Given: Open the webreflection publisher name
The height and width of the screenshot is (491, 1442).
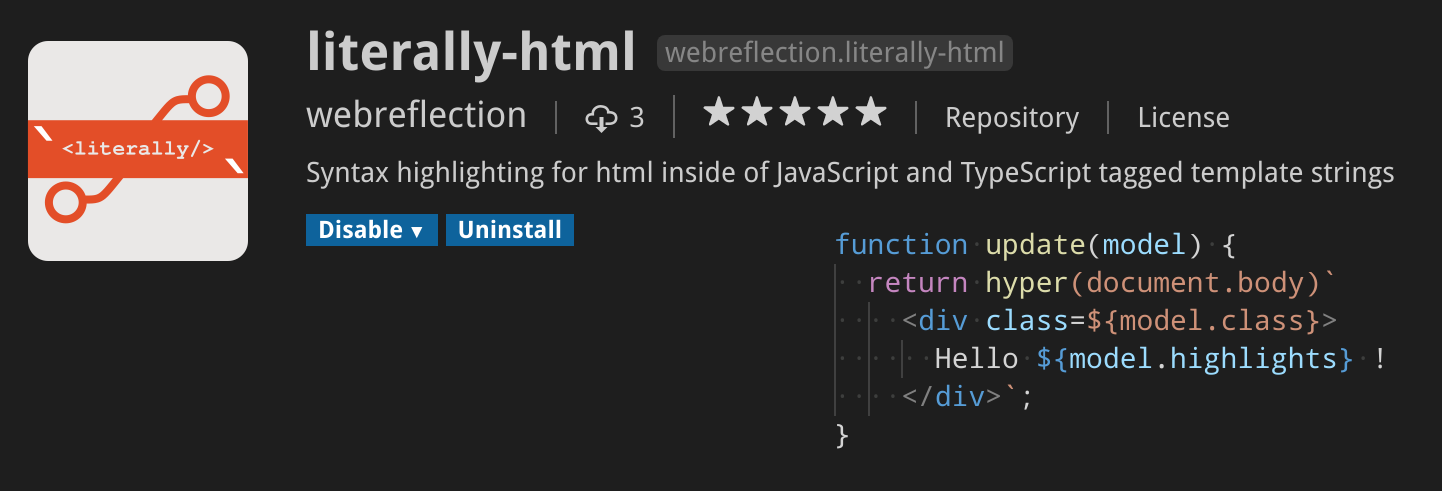Looking at the screenshot, I should click(416, 116).
